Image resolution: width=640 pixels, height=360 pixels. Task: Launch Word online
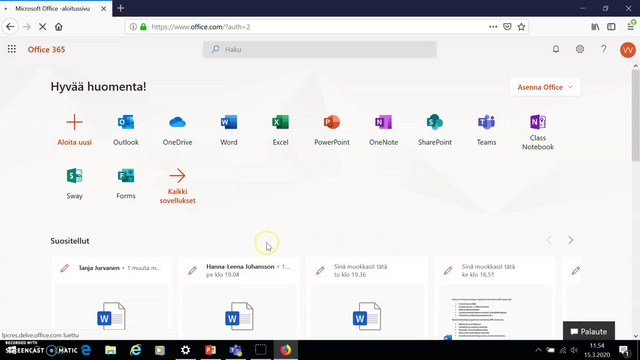(x=229, y=130)
